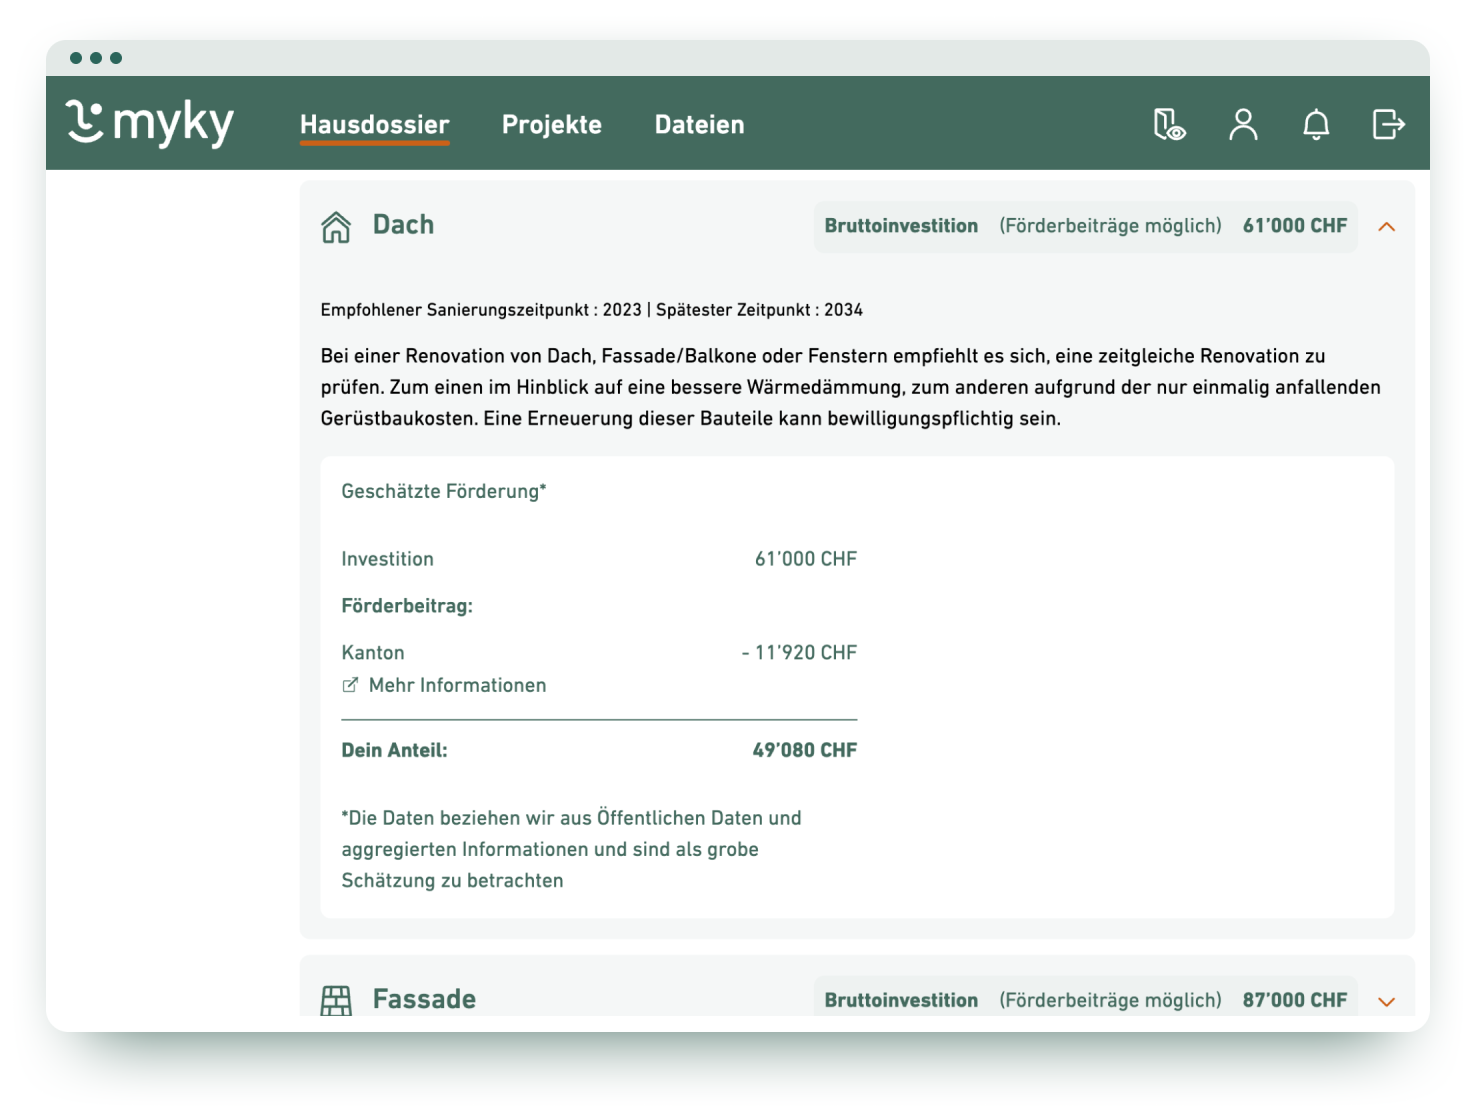Image resolution: width=1476 pixels, height=1112 pixels.
Task: Collapse the Dach section chevron
Action: pyautogui.click(x=1387, y=227)
